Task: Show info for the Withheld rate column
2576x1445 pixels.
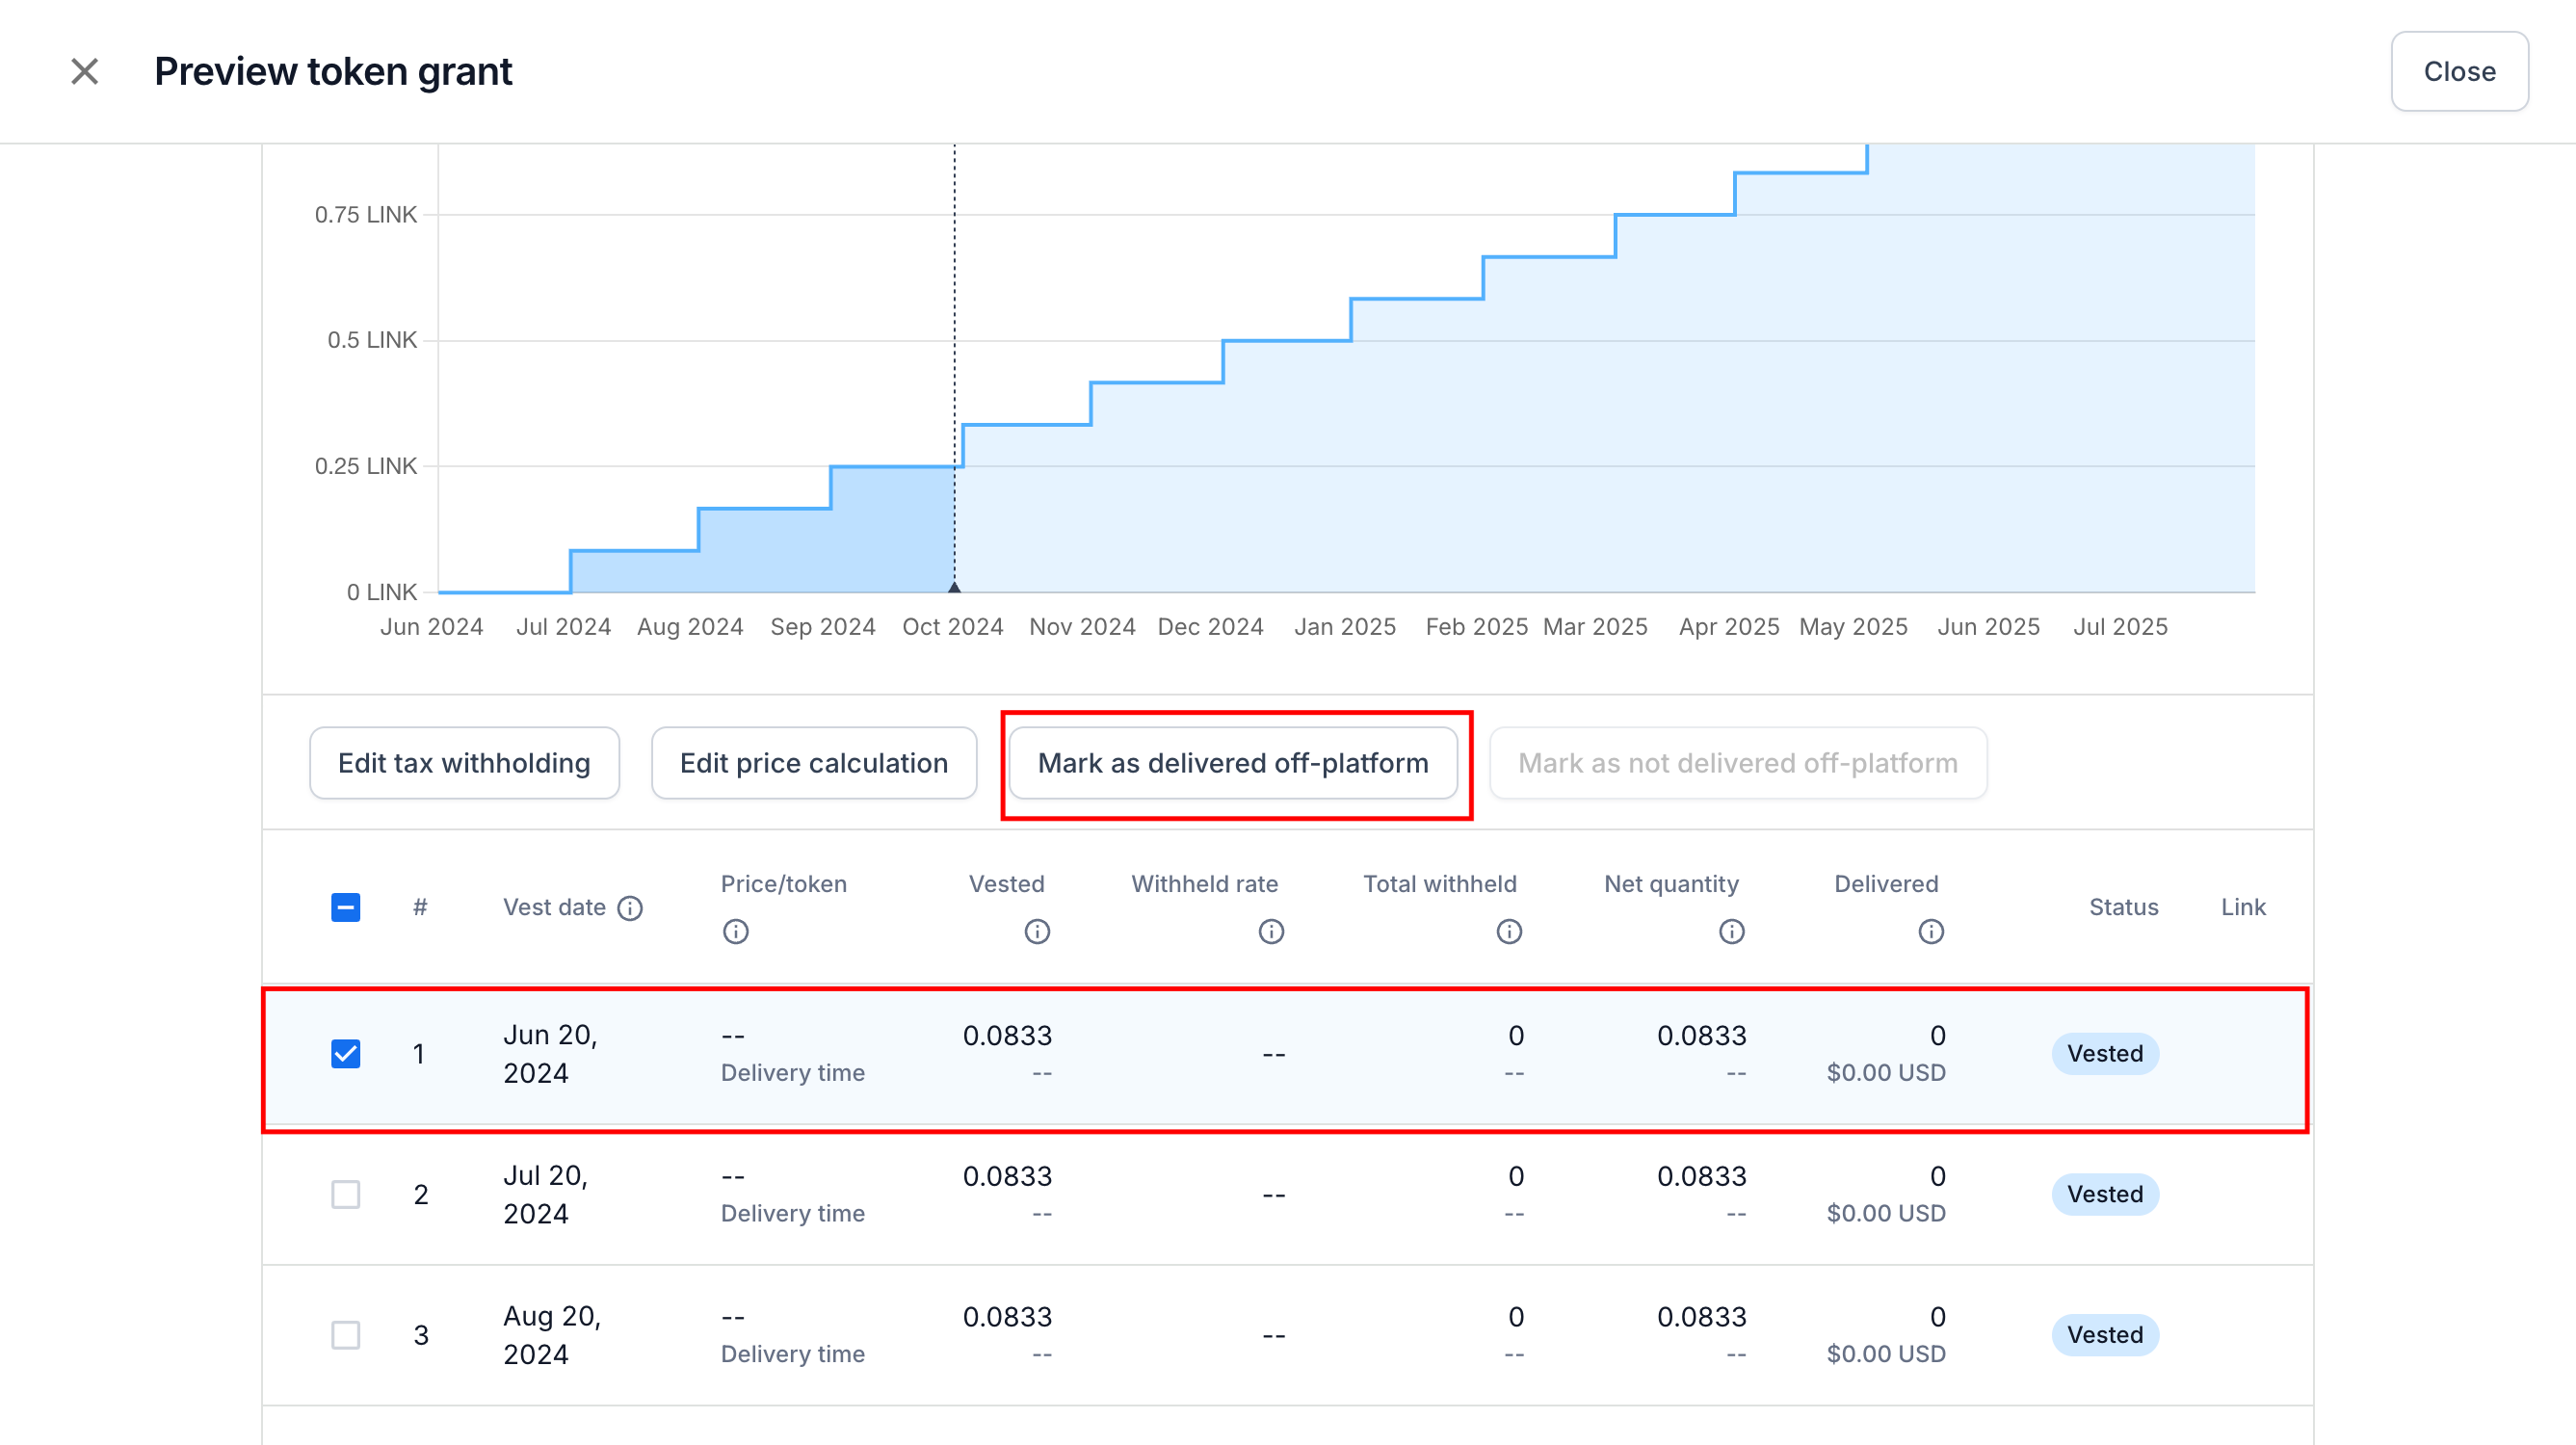Action: point(1271,932)
